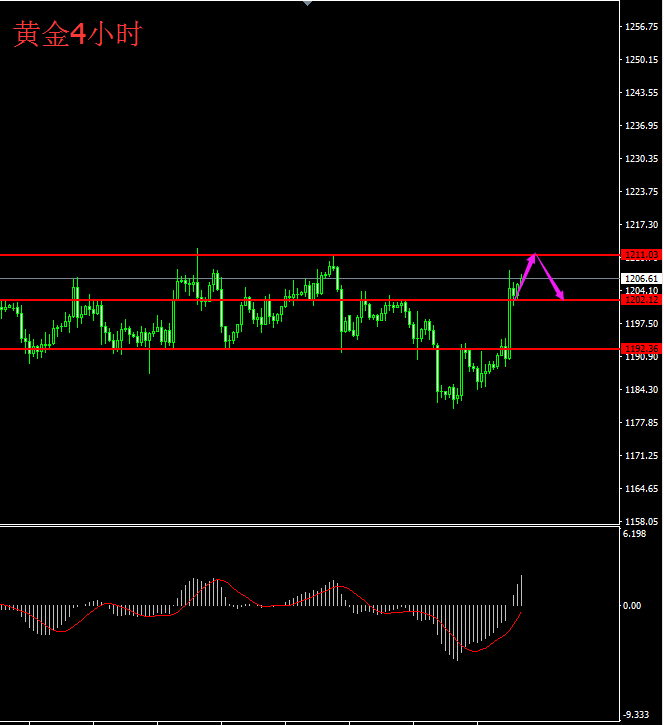Click the chart shift triangle marker at the top
Viewport: 664px width, 725px height.
pyautogui.click(x=307, y=3)
